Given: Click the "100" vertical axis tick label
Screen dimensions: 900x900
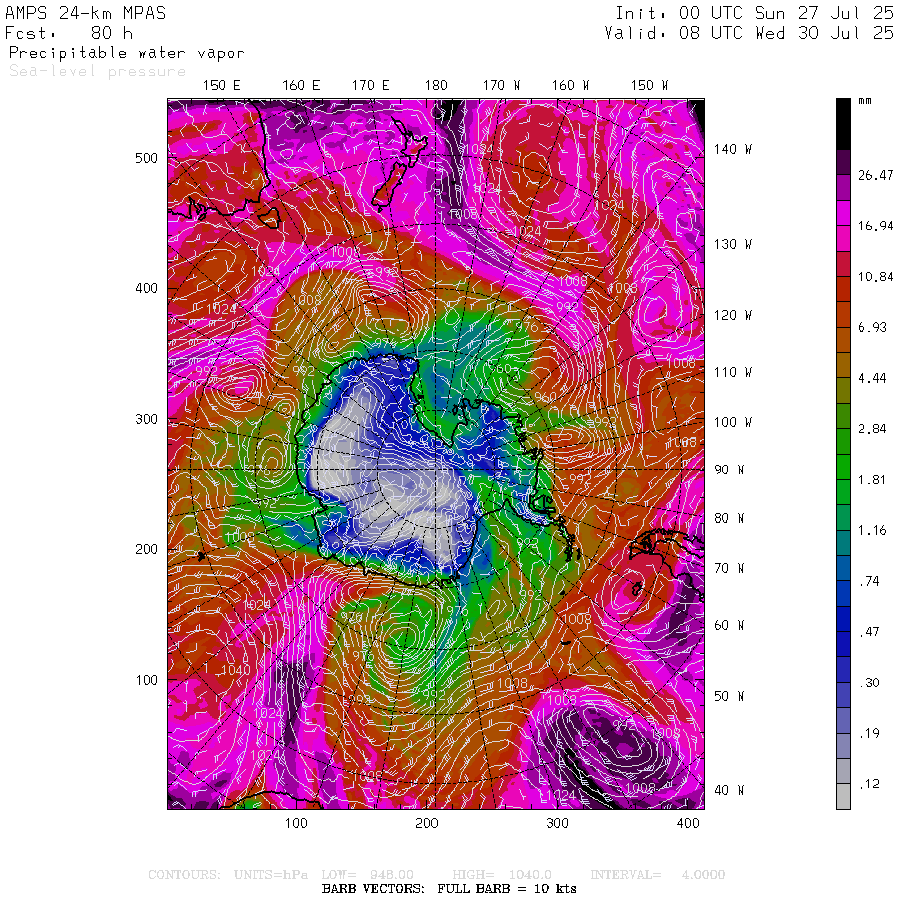Looking at the screenshot, I should click(146, 680).
